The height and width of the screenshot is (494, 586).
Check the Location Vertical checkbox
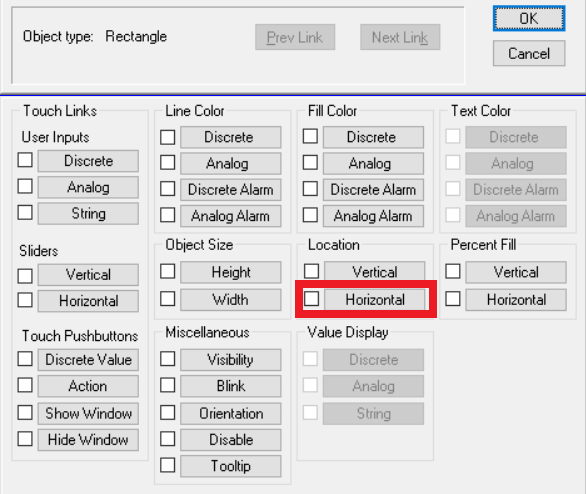point(311,271)
